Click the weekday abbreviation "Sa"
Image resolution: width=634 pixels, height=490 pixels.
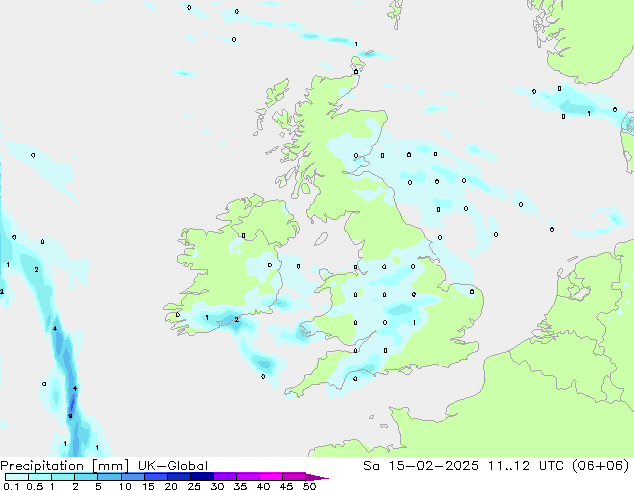click(371, 466)
